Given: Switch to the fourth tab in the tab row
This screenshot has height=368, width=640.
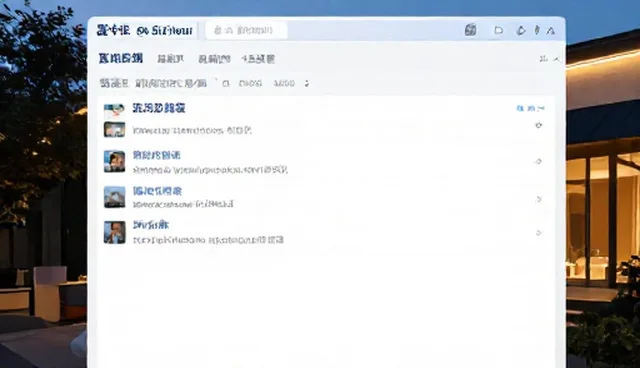Looking at the screenshot, I should click(x=258, y=59).
